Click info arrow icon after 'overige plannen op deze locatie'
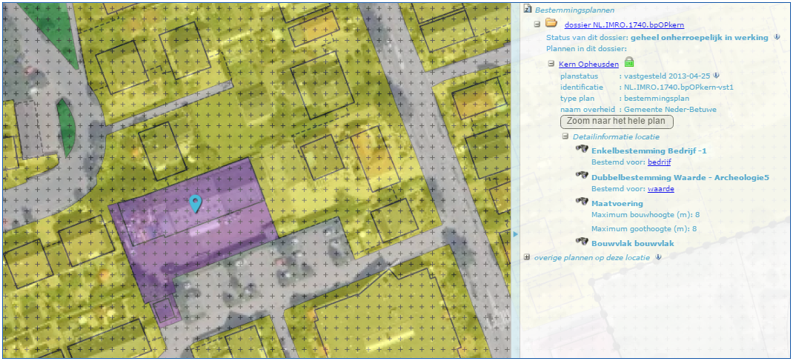Screen dimensions: 796x363 tap(658, 257)
